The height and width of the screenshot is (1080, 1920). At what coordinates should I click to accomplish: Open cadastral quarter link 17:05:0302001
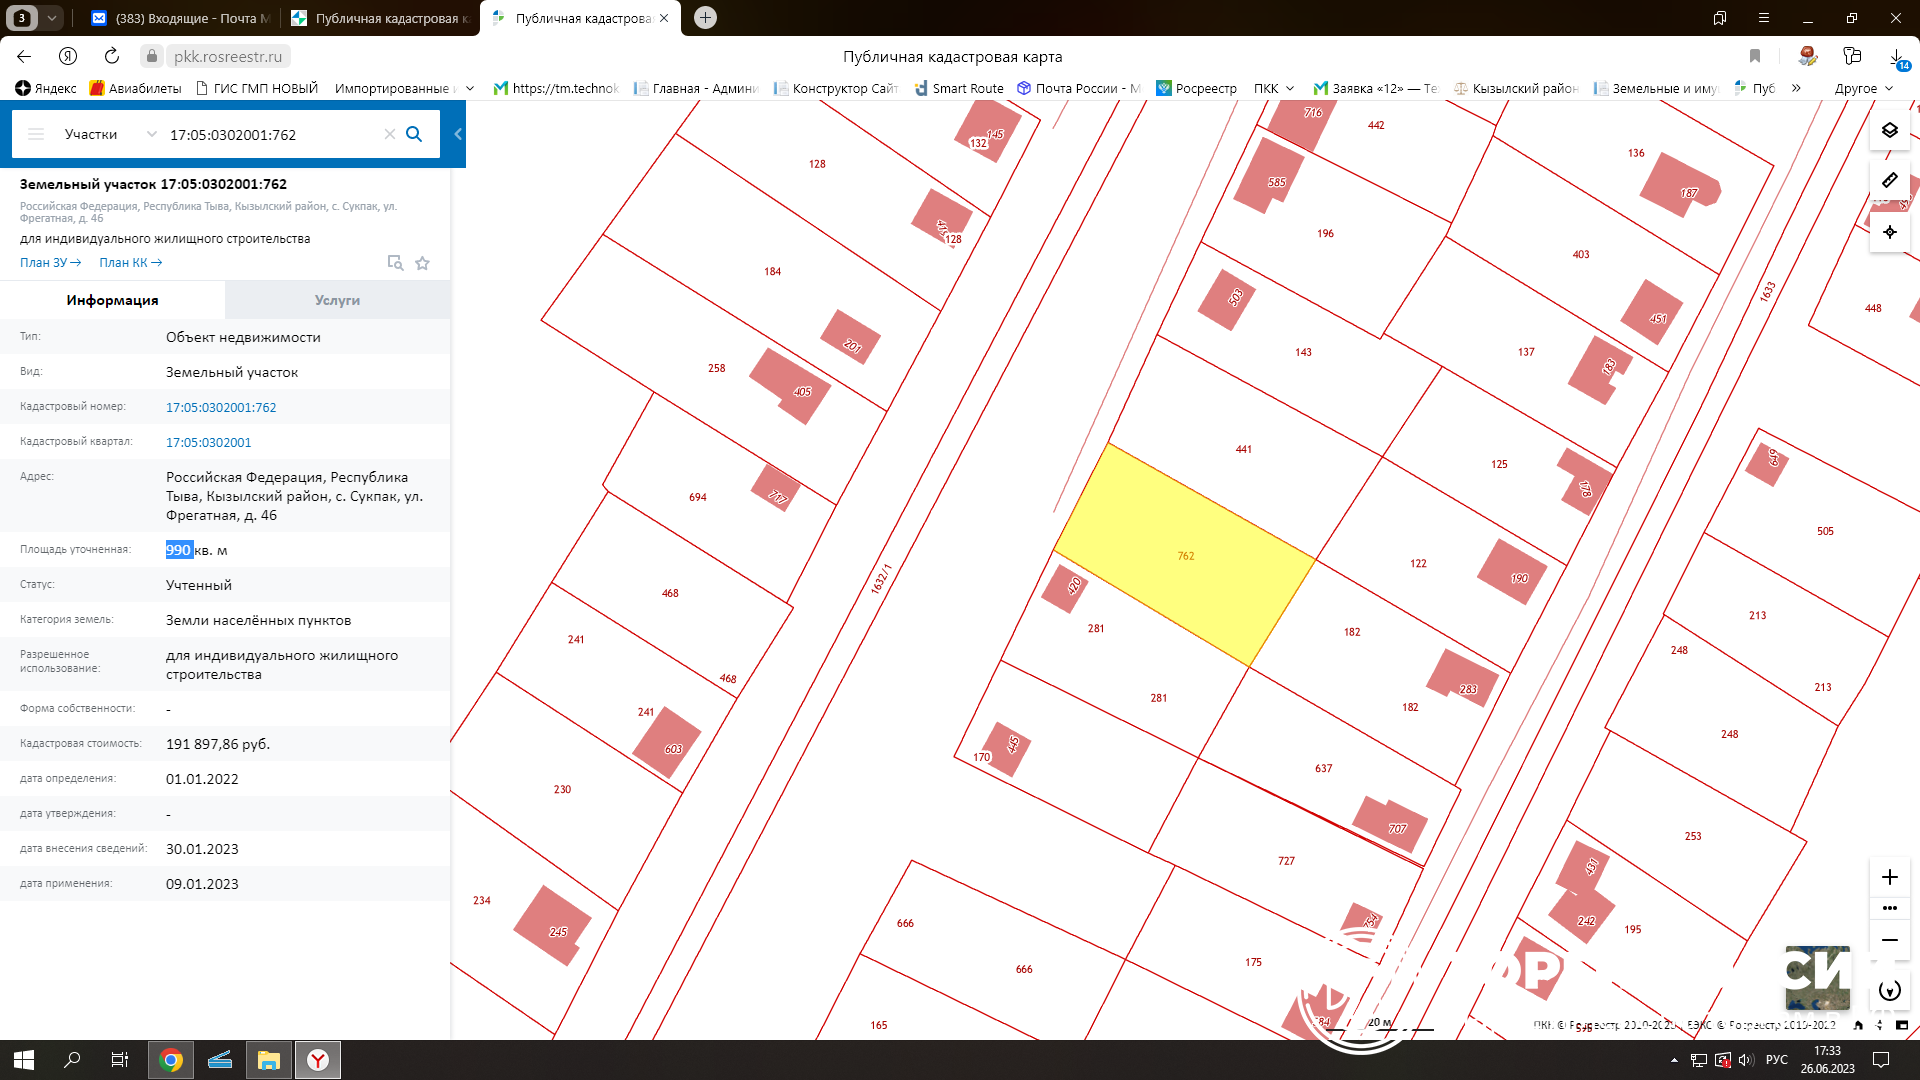[x=208, y=442]
